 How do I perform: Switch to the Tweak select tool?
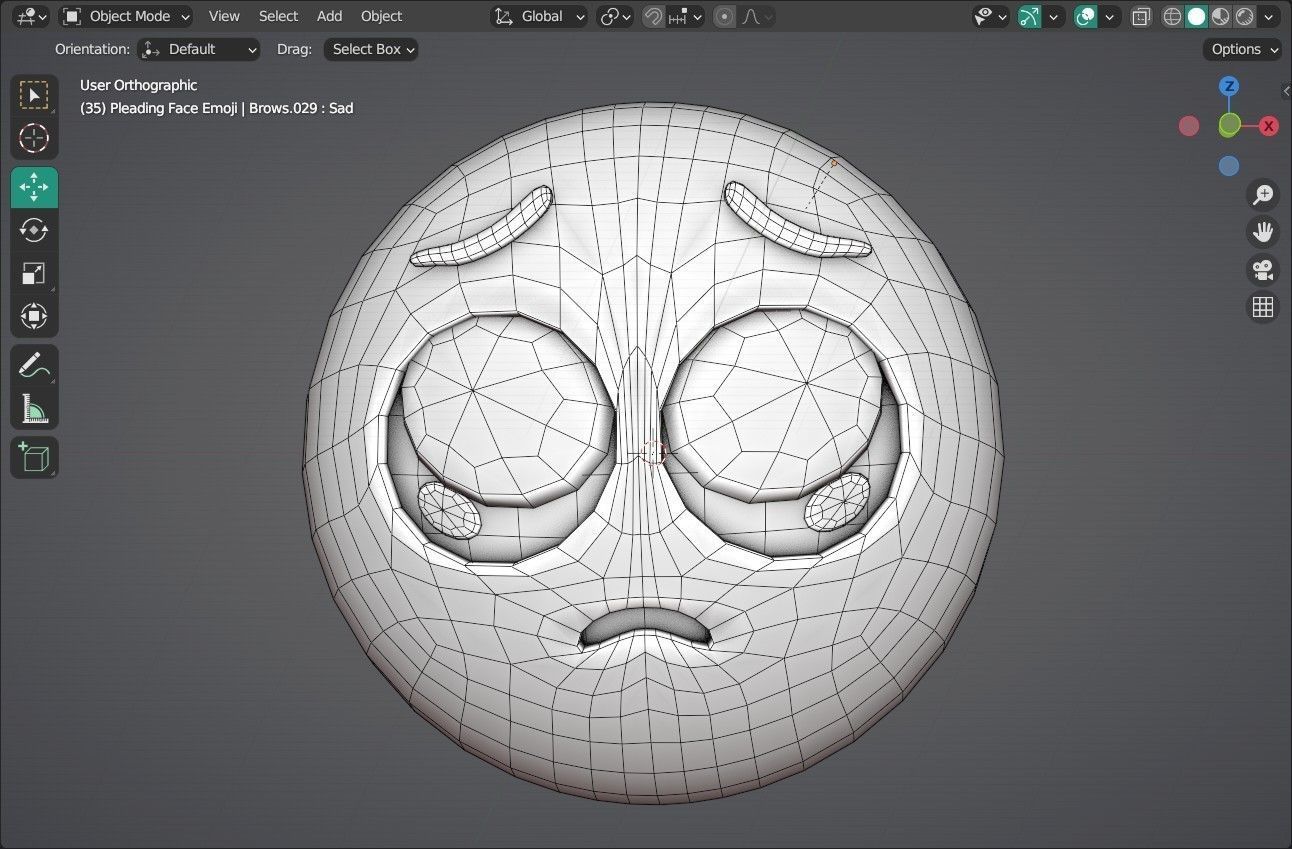(34, 95)
